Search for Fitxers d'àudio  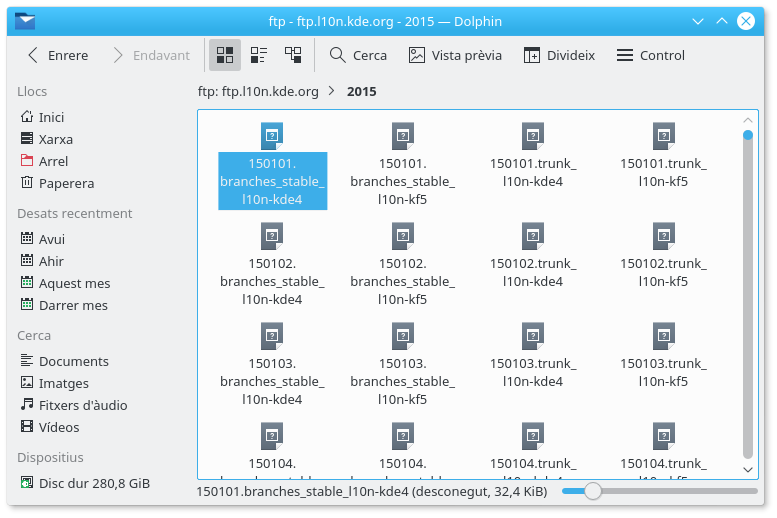[82, 405]
